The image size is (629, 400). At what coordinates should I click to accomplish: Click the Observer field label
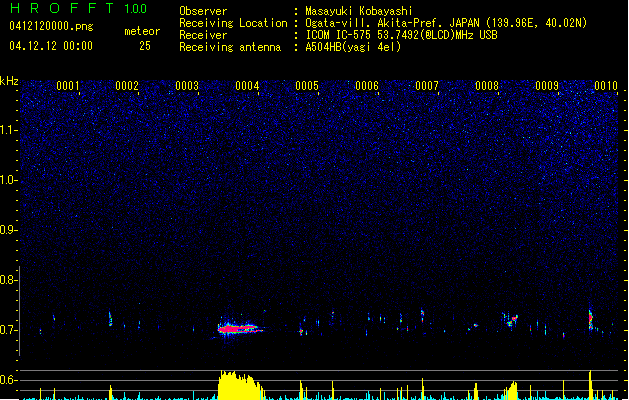[x=203, y=11]
